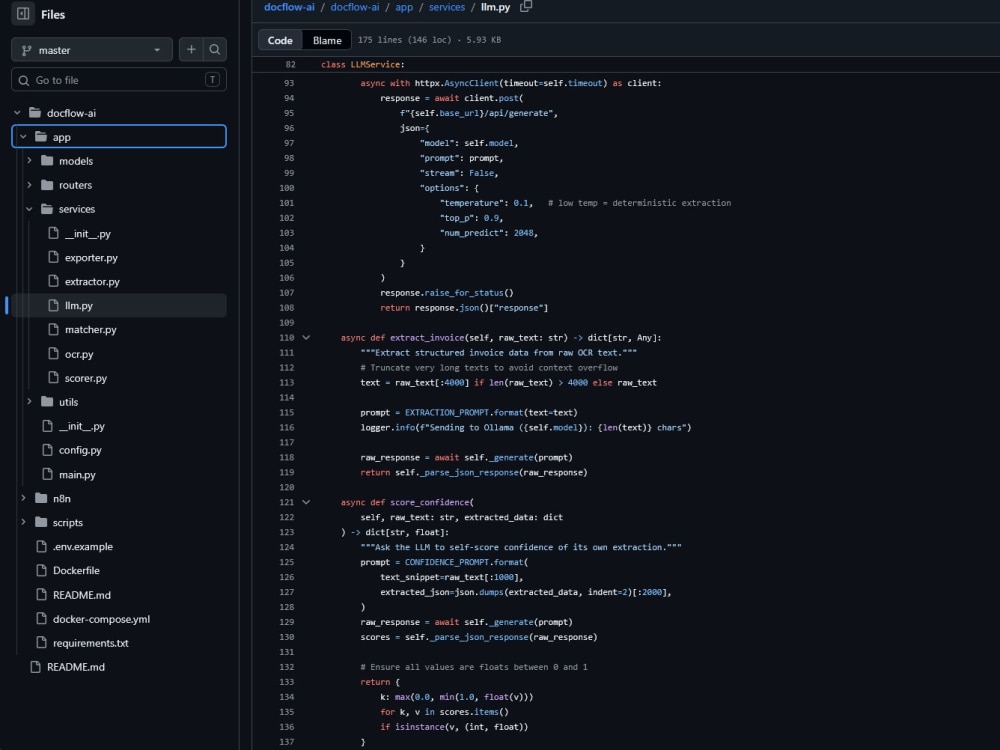Click the n8n folder icon
This screenshot has width=1000, height=750.
(41, 498)
